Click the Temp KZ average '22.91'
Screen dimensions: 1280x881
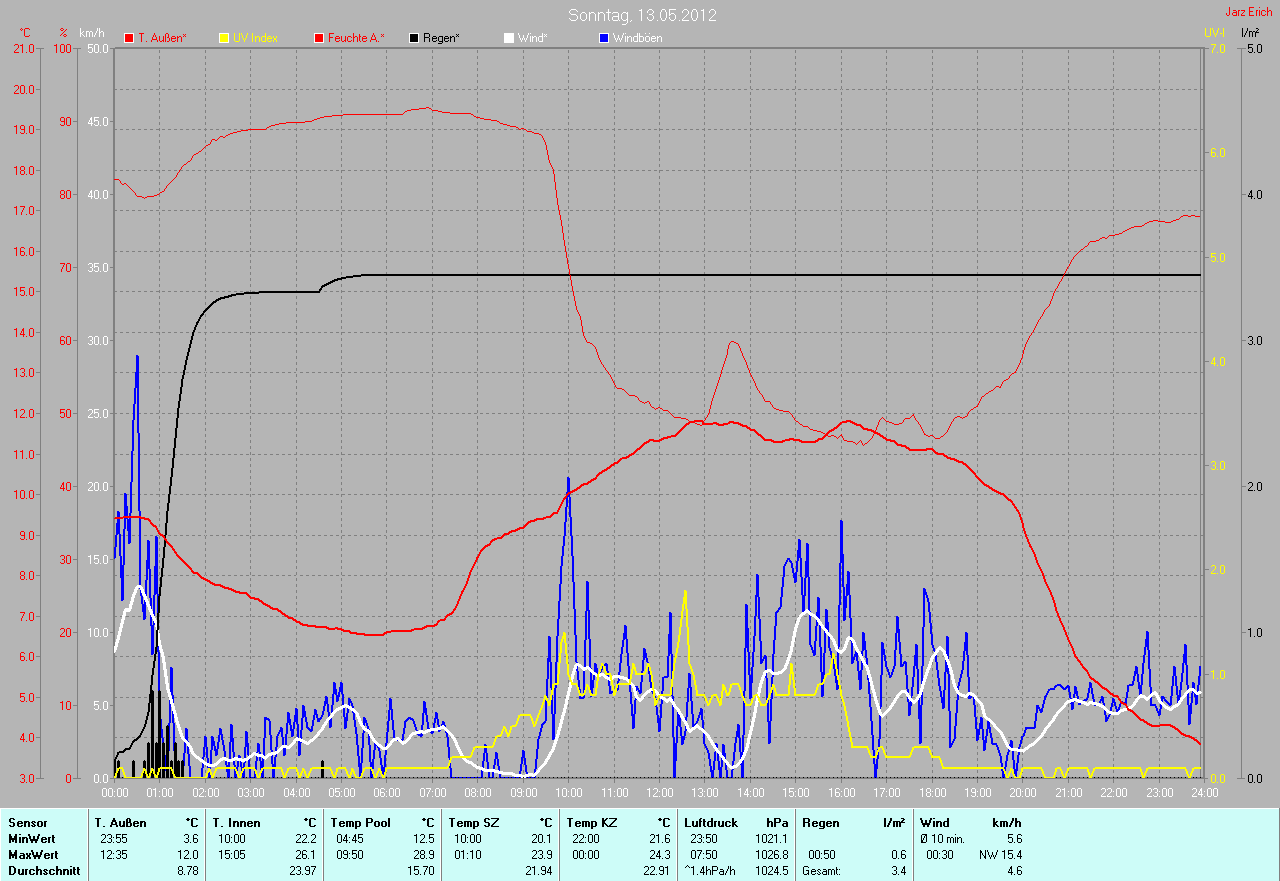pyautogui.click(x=654, y=871)
